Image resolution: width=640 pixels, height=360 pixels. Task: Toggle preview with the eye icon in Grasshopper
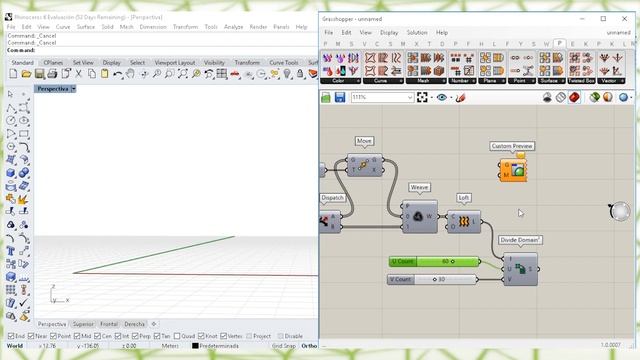tap(441, 97)
